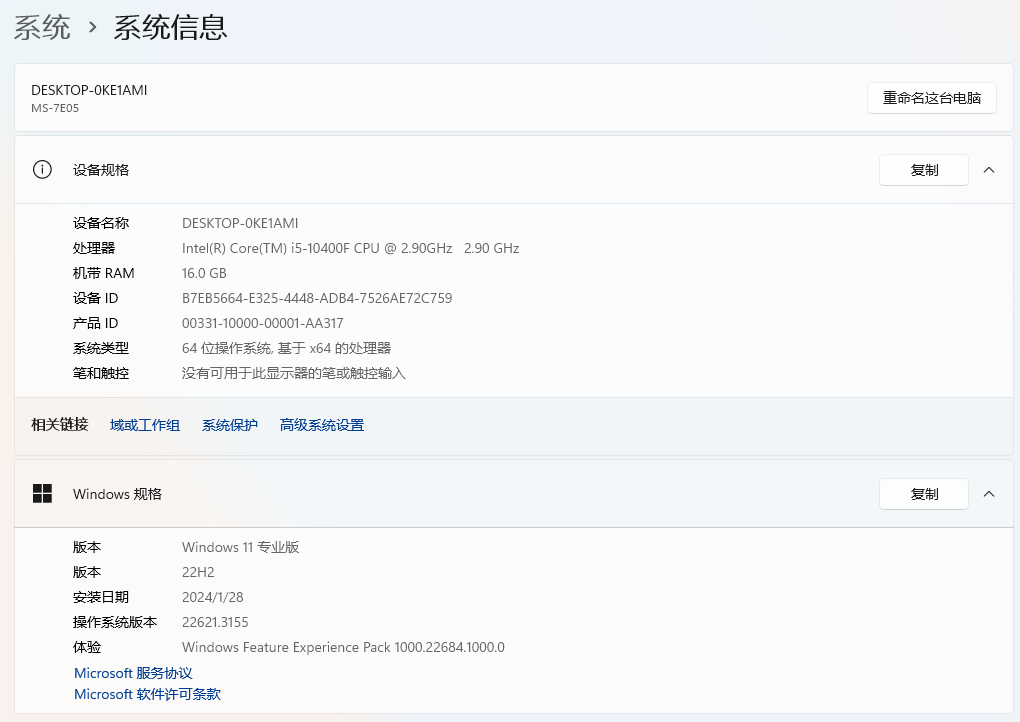Click the Windows 规格 section heading
This screenshot has height=722, width=1020.
tap(117, 494)
